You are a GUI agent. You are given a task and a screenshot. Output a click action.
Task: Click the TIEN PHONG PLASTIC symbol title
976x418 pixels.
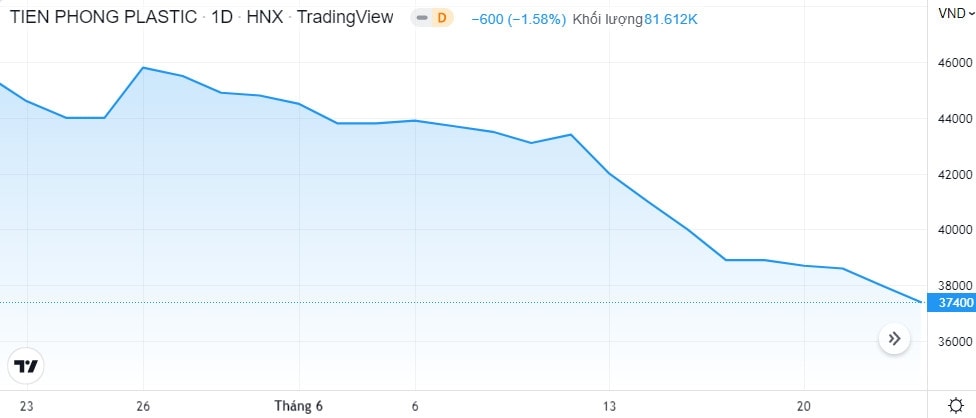click(98, 18)
